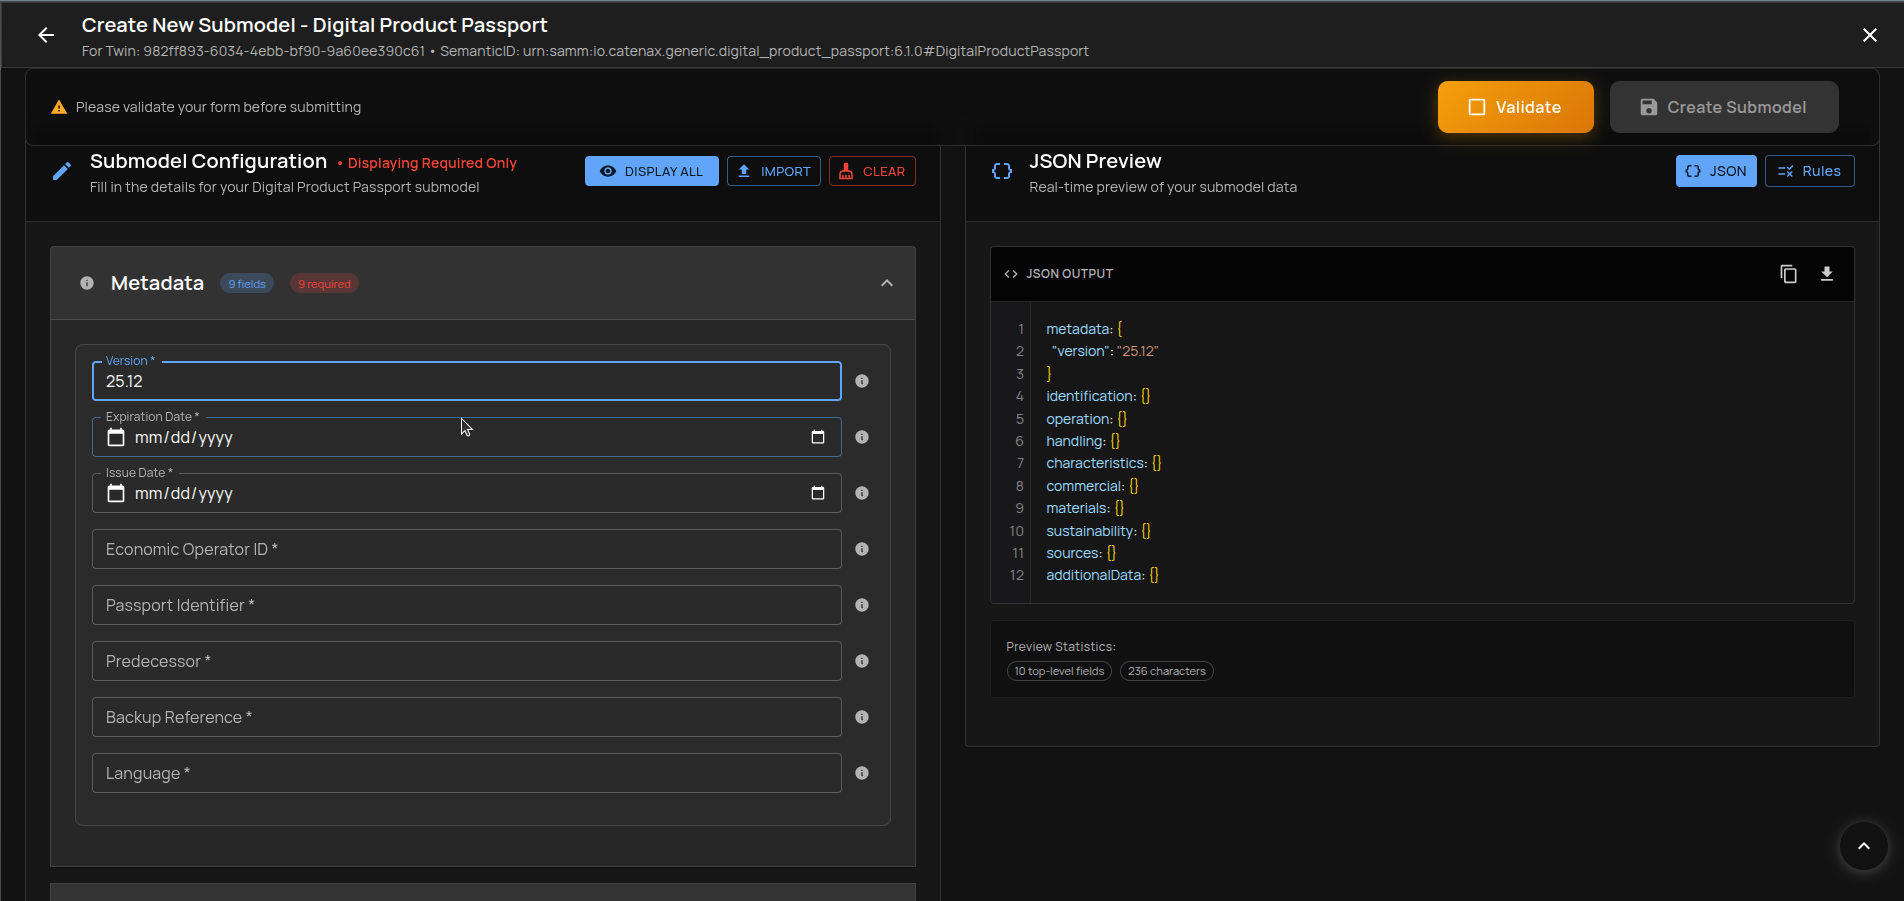Click info icon beside Language field
The width and height of the screenshot is (1904, 901).
tap(861, 773)
